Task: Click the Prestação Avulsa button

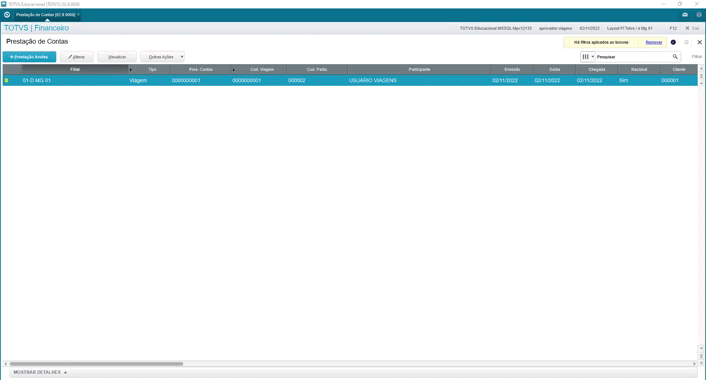Action: pyautogui.click(x=29, y=57)
